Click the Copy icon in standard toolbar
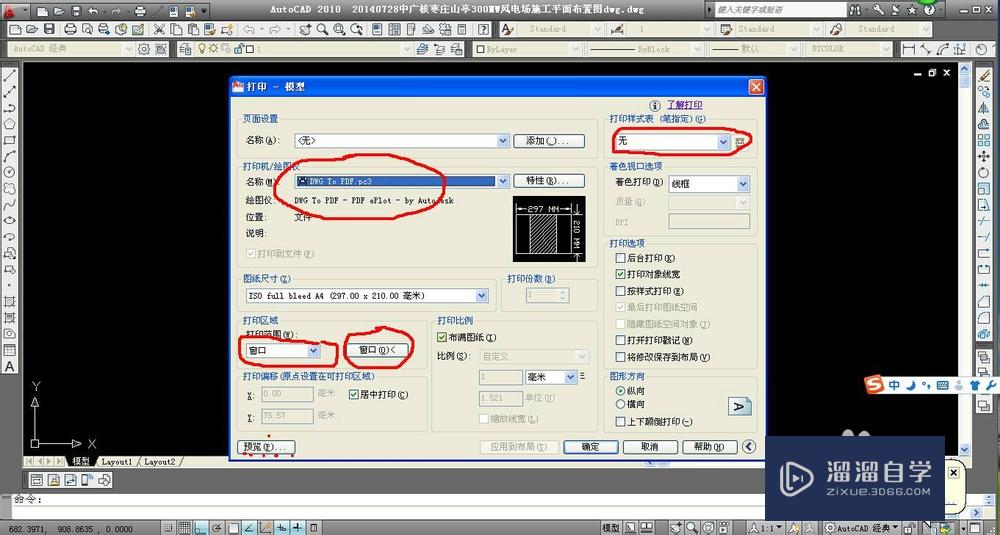The width and height of the screenshot is (1000, 535). (176, 29)
